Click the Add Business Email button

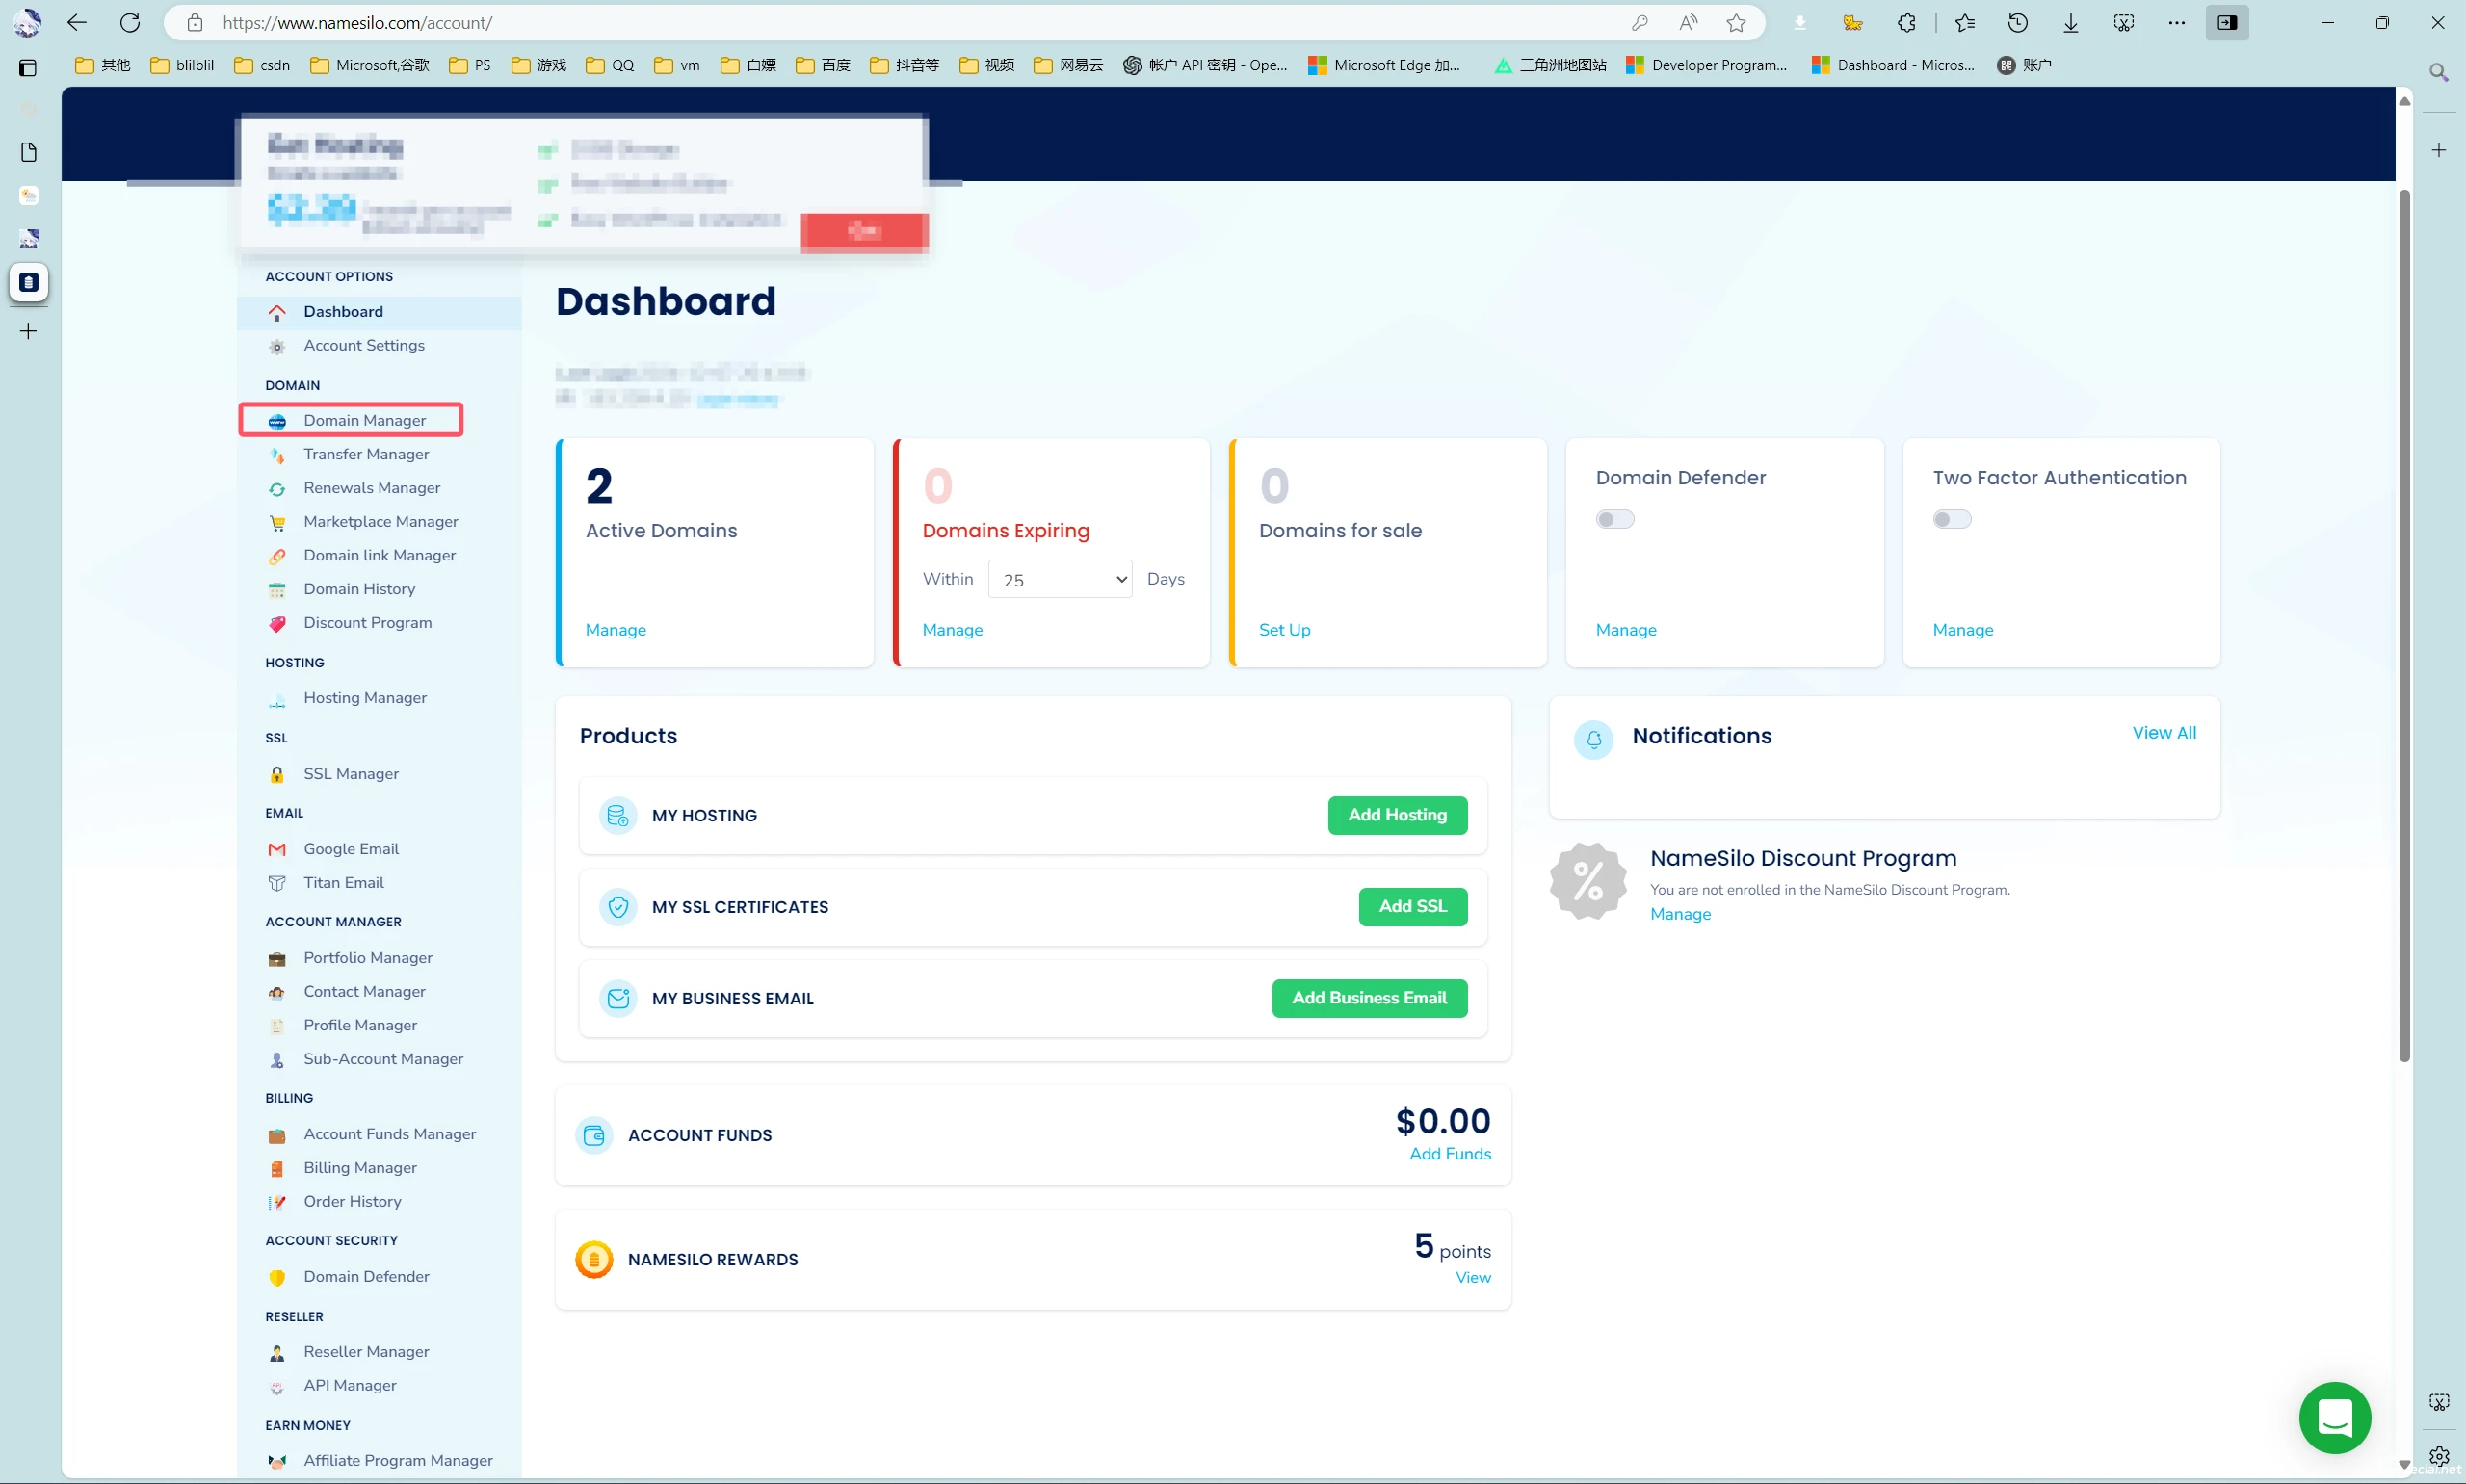tap(1369, 998)
